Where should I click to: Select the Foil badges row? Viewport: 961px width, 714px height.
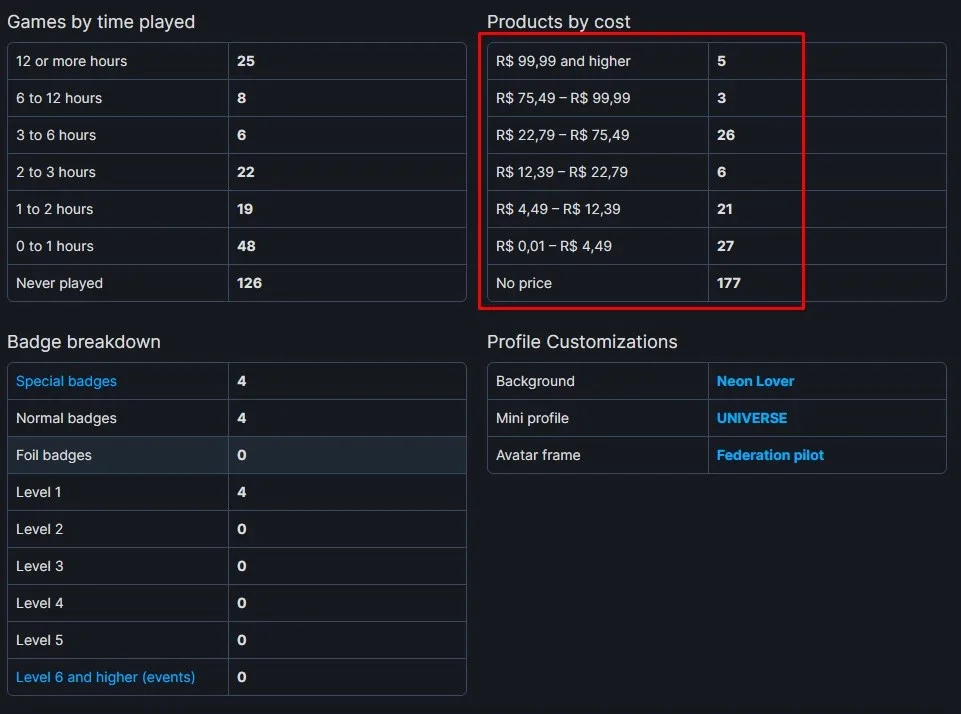pyautogui.click(x=237, y=455)
